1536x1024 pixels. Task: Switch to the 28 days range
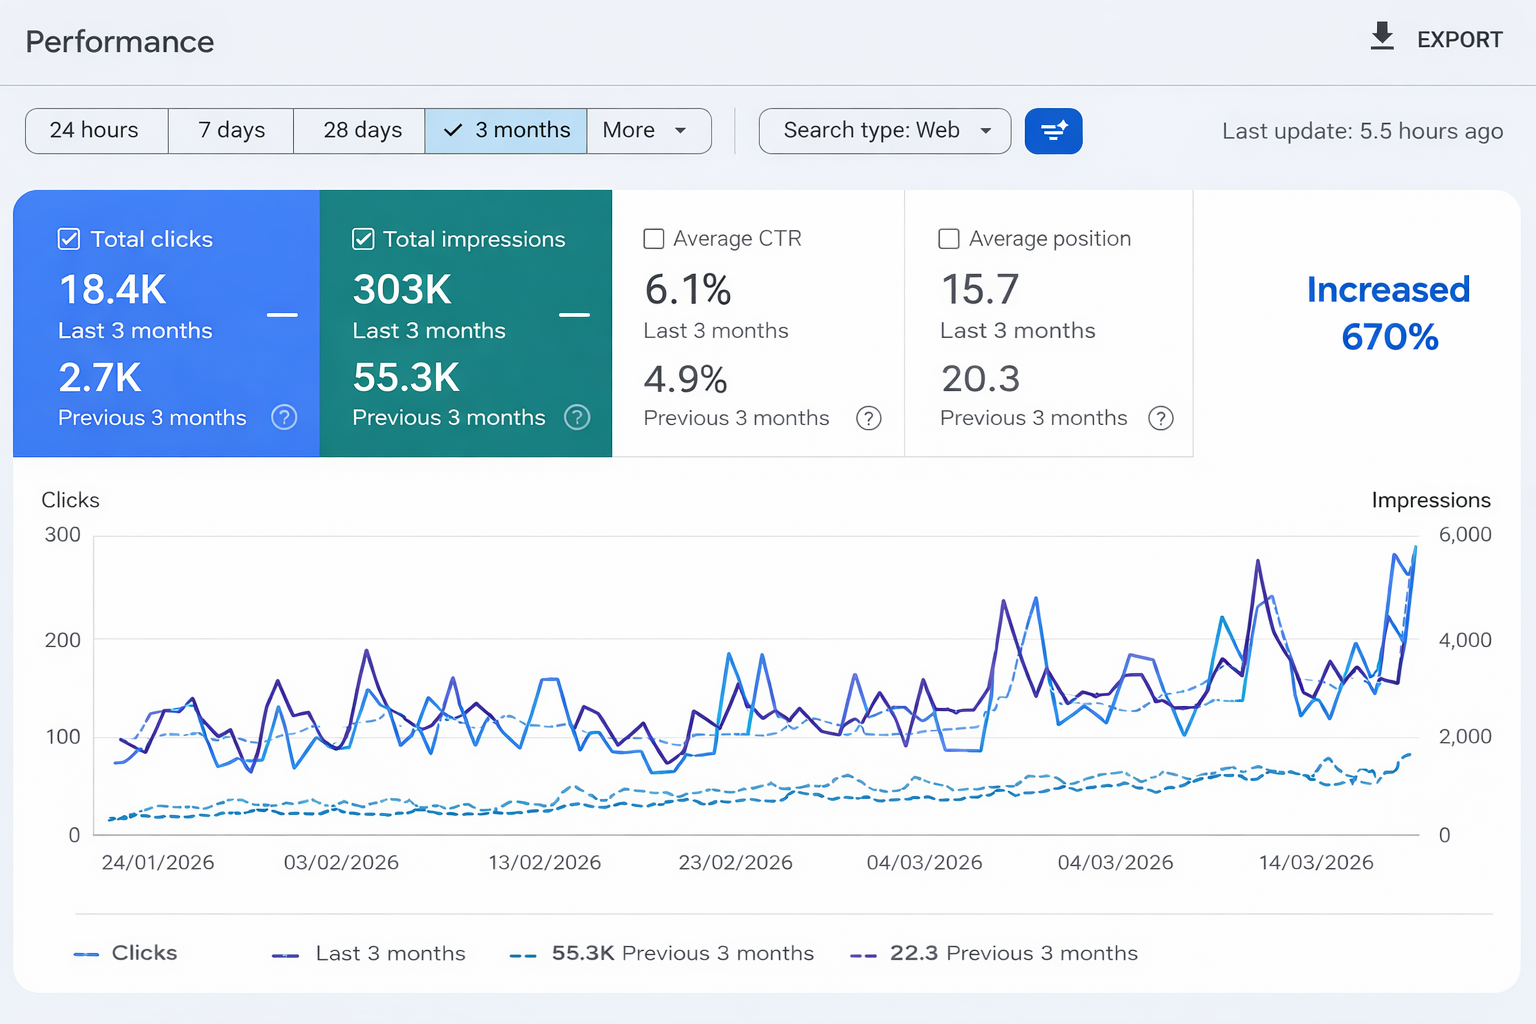point(362,131)
